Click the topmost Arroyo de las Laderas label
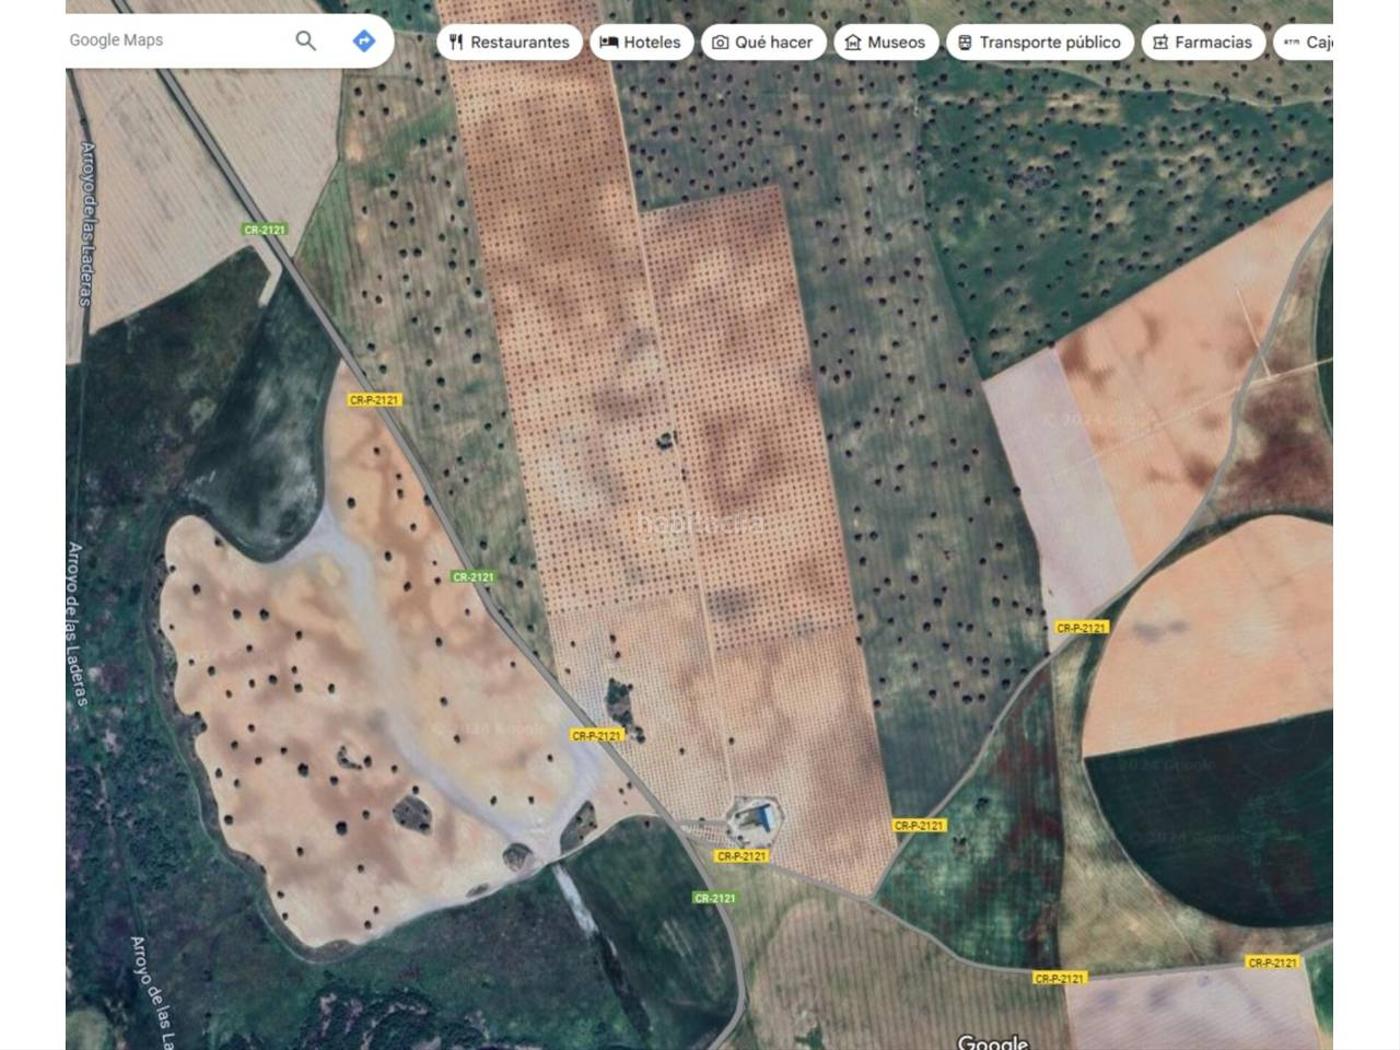 click(87, 222)
